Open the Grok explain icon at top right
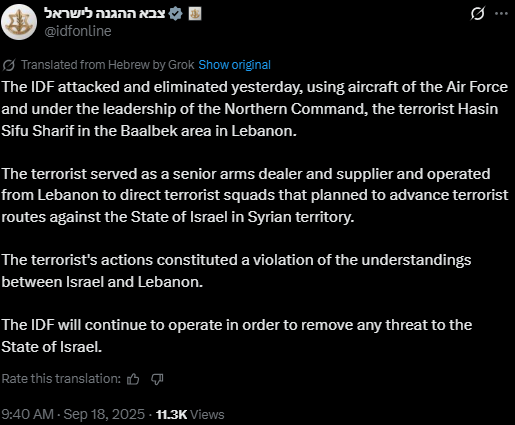This screenshot has width=515, height=425. point(478,14)
